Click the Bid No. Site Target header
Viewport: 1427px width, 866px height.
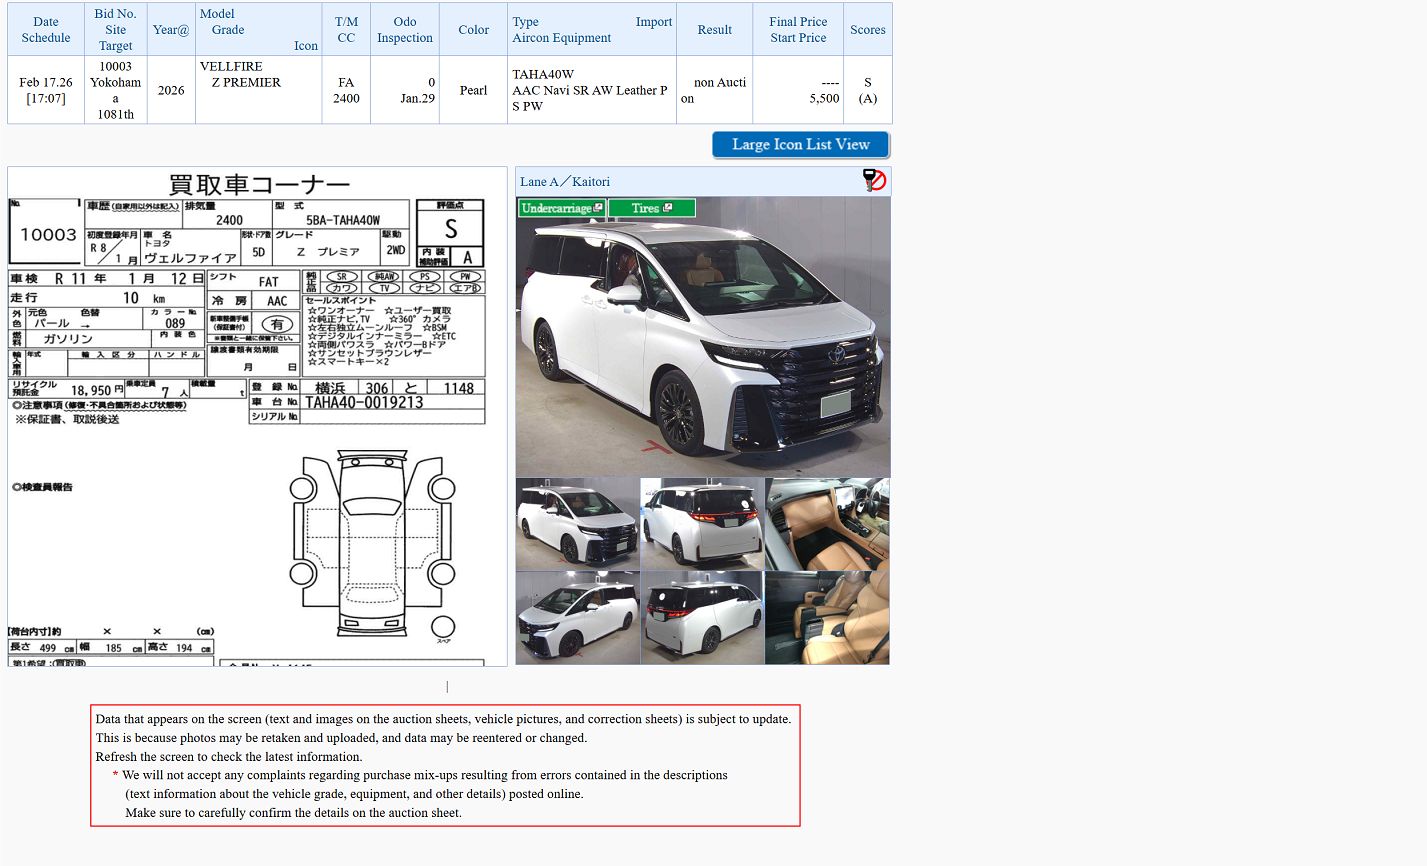[116, 30]
